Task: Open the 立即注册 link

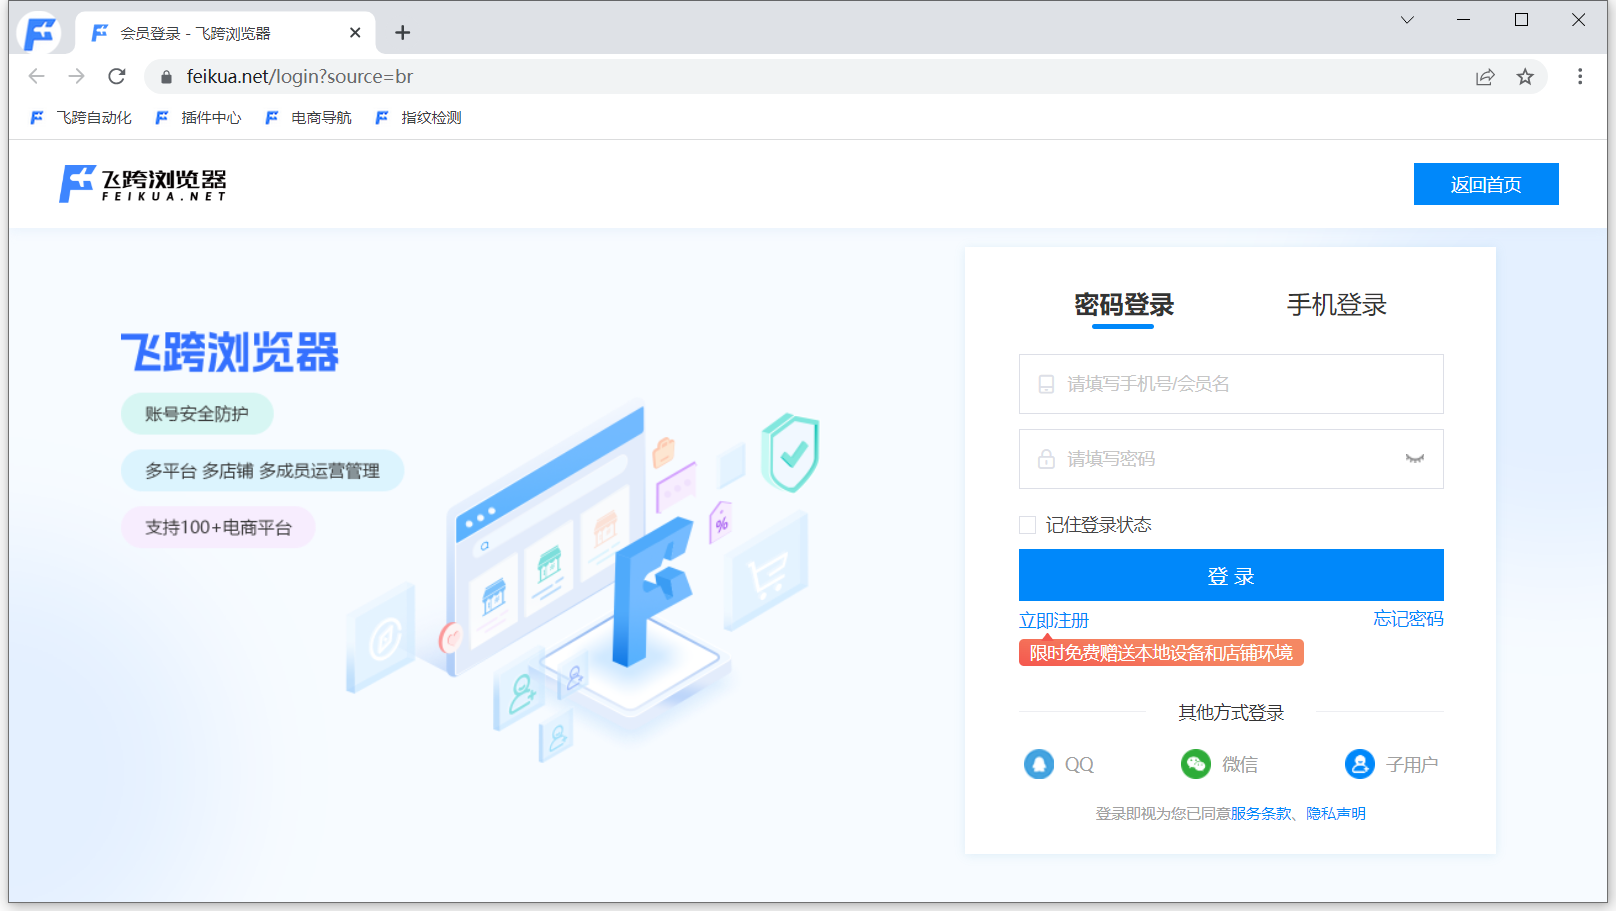Action: tap(1054, 620)
